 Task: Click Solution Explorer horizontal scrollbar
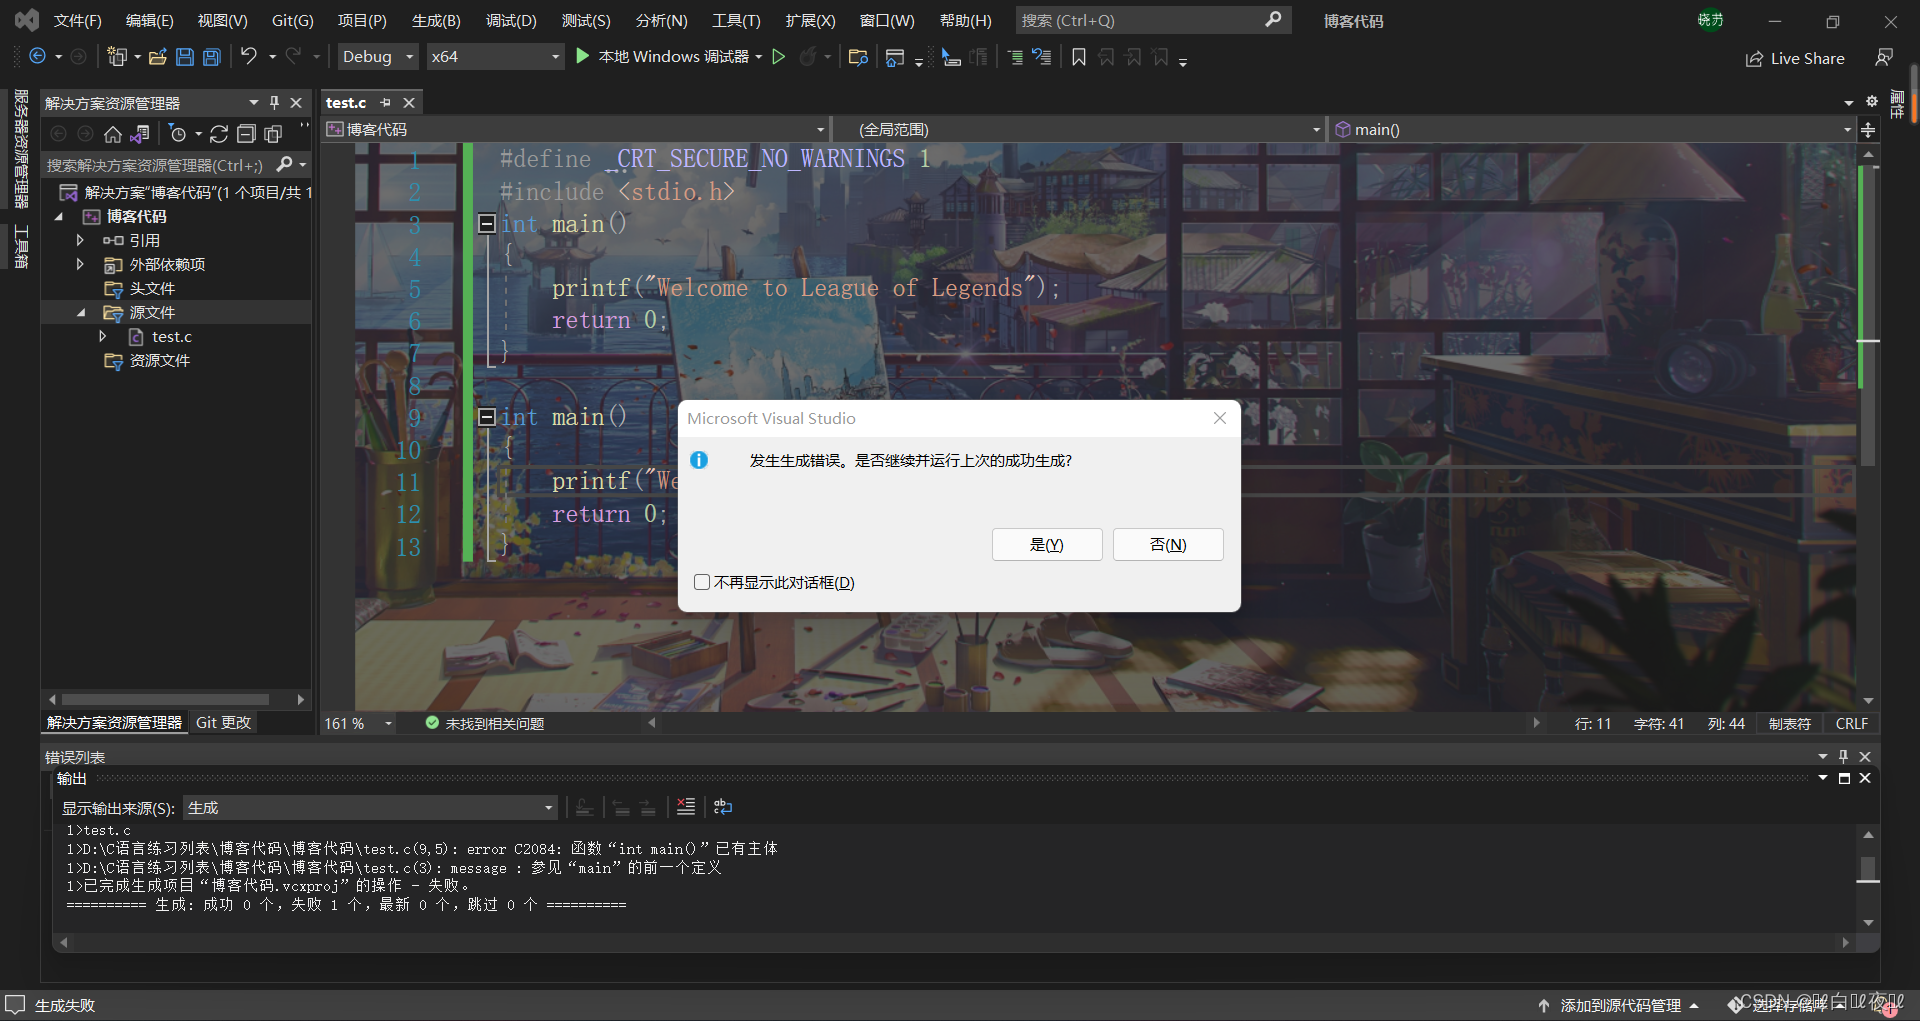click(166, 699)
